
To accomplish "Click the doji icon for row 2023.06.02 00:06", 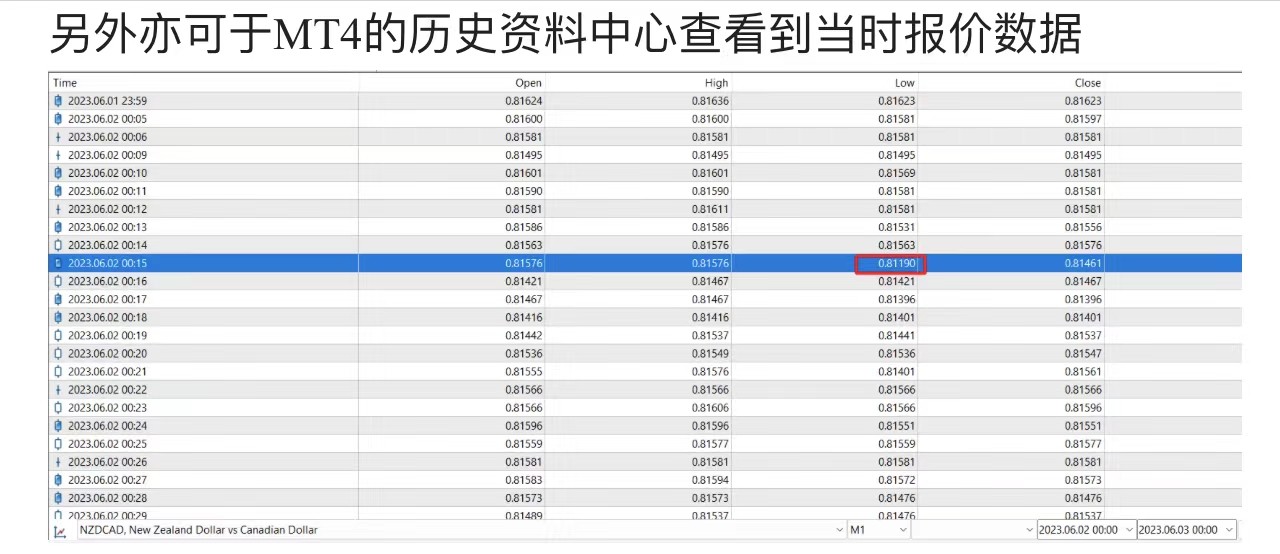I will point(58,137).
